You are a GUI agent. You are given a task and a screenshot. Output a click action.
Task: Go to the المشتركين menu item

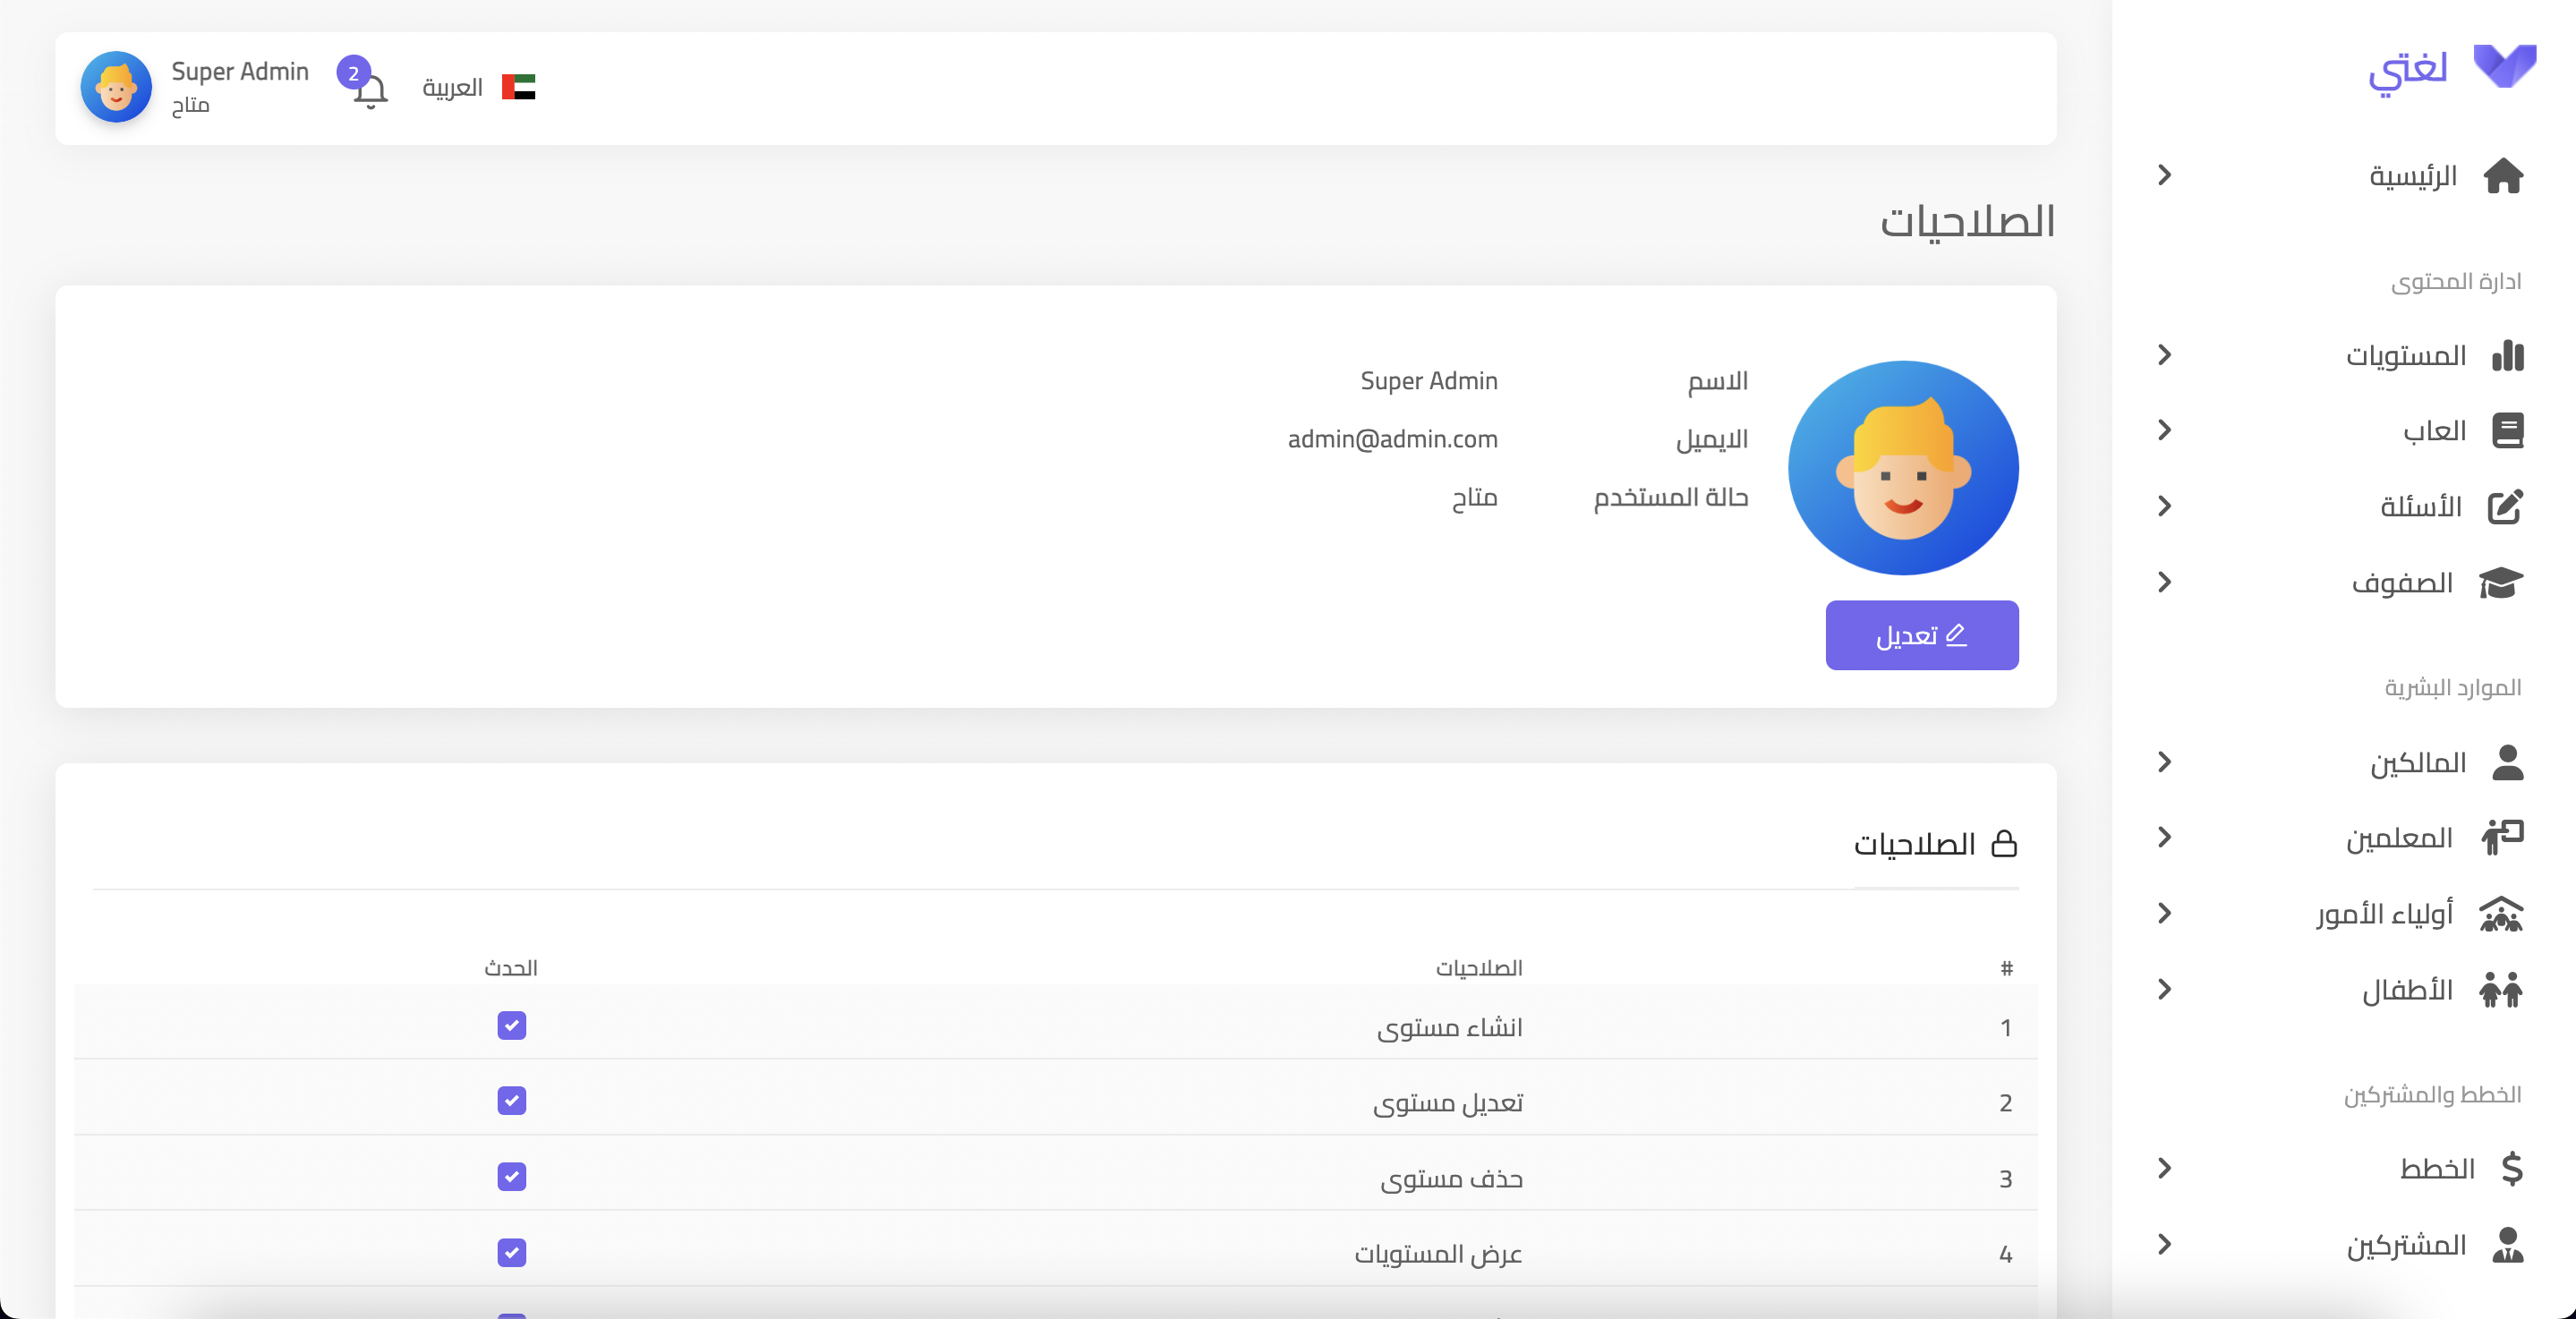[x=2406, y=1245]
